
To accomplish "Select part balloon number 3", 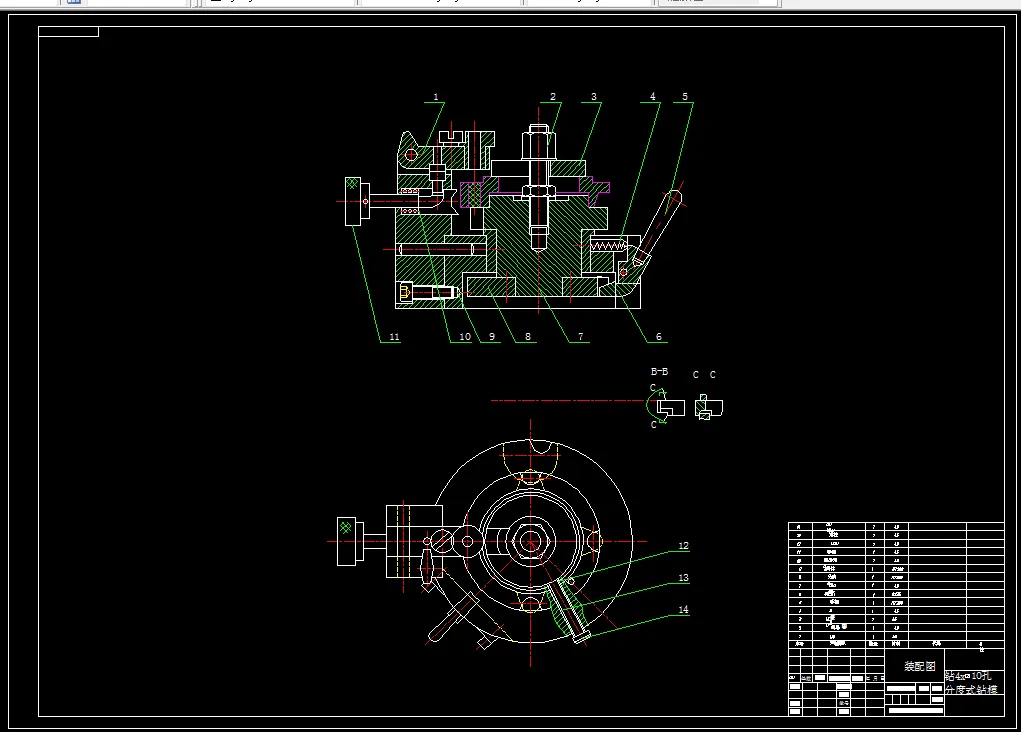I will pos(593,96).
